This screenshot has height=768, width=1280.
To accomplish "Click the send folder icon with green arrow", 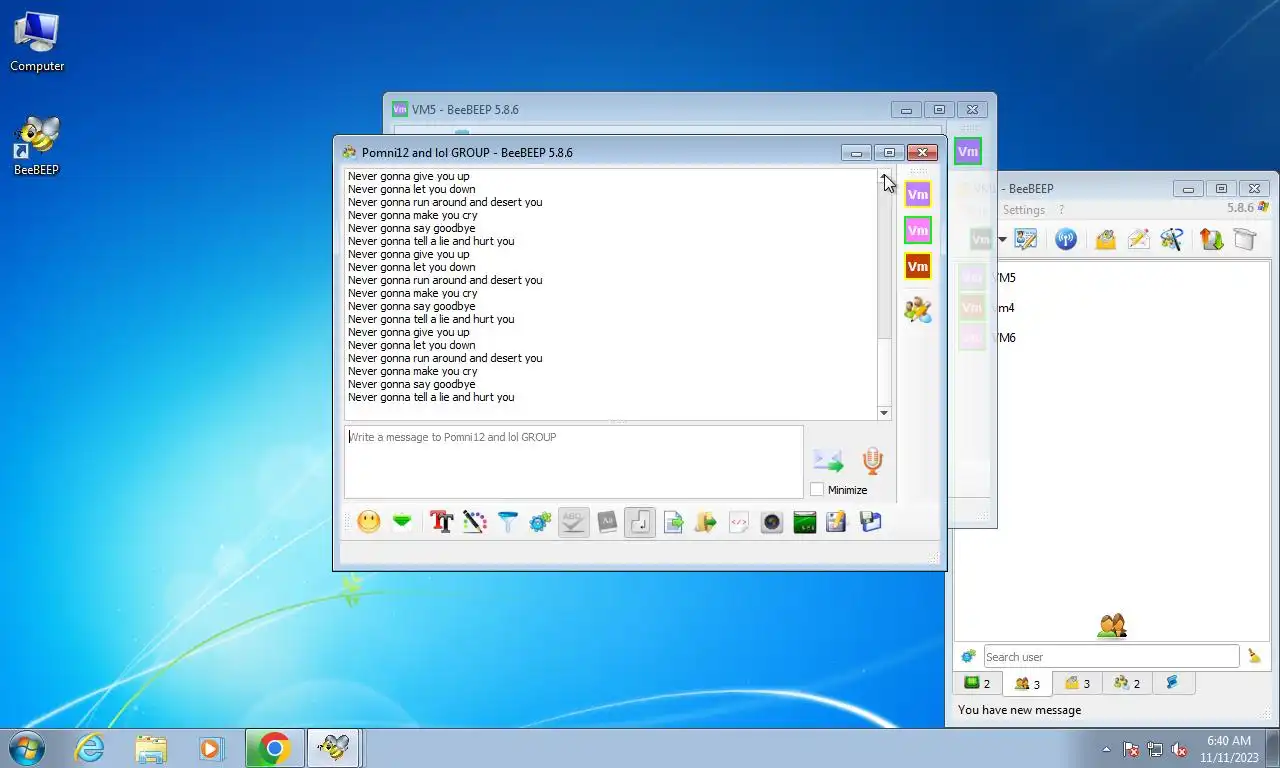I will [706, 522].
